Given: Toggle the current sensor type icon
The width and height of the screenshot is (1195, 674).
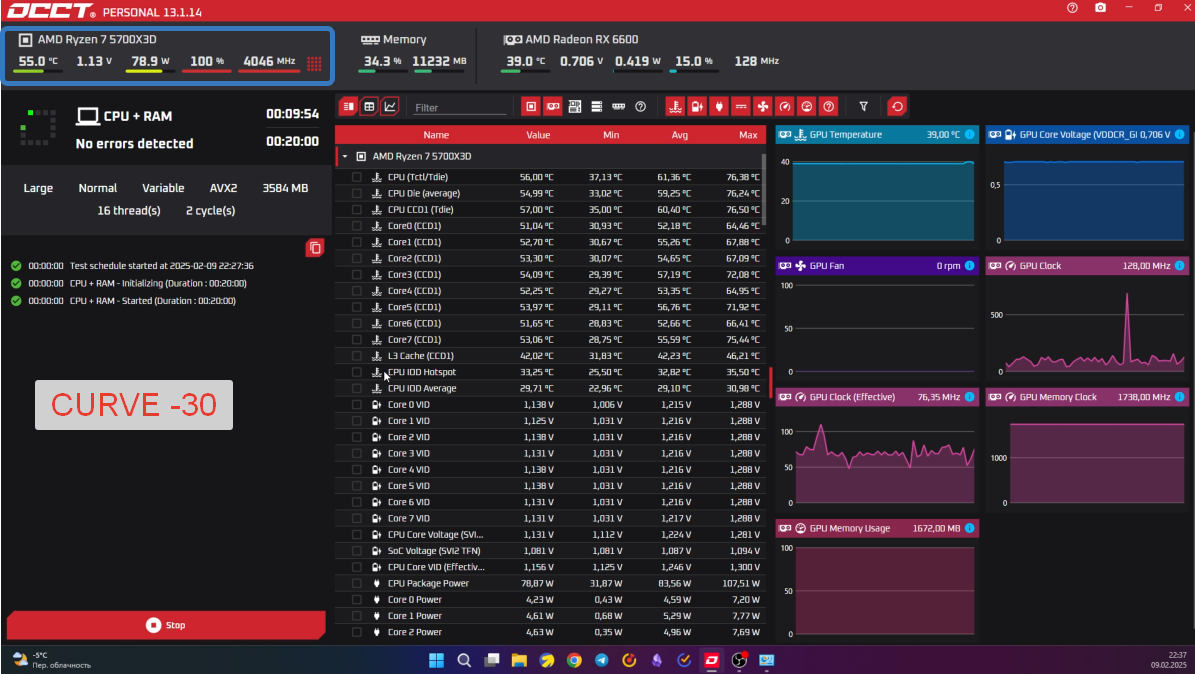Looking at the screenshot, I should (x=741, y=107).
